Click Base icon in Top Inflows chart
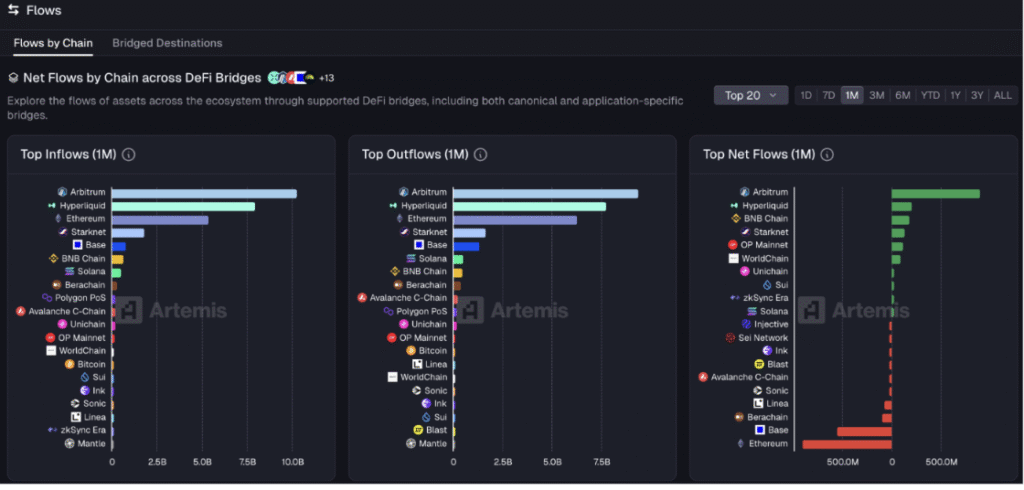 coord(78,245)
